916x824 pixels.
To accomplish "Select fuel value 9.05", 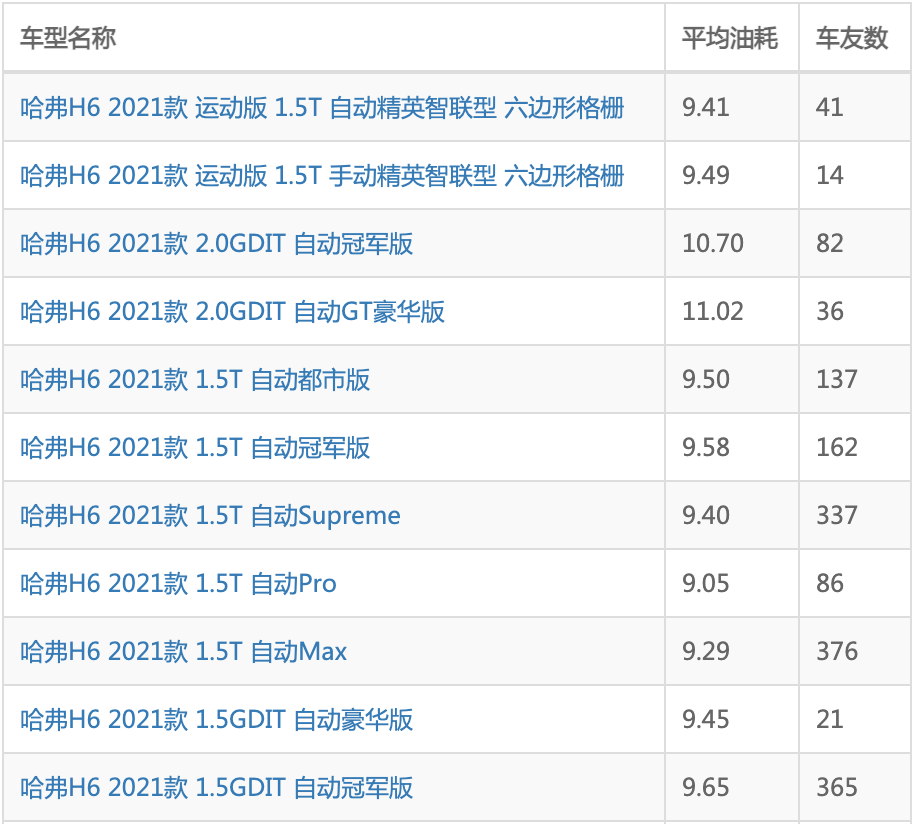I will click(706, 583).
